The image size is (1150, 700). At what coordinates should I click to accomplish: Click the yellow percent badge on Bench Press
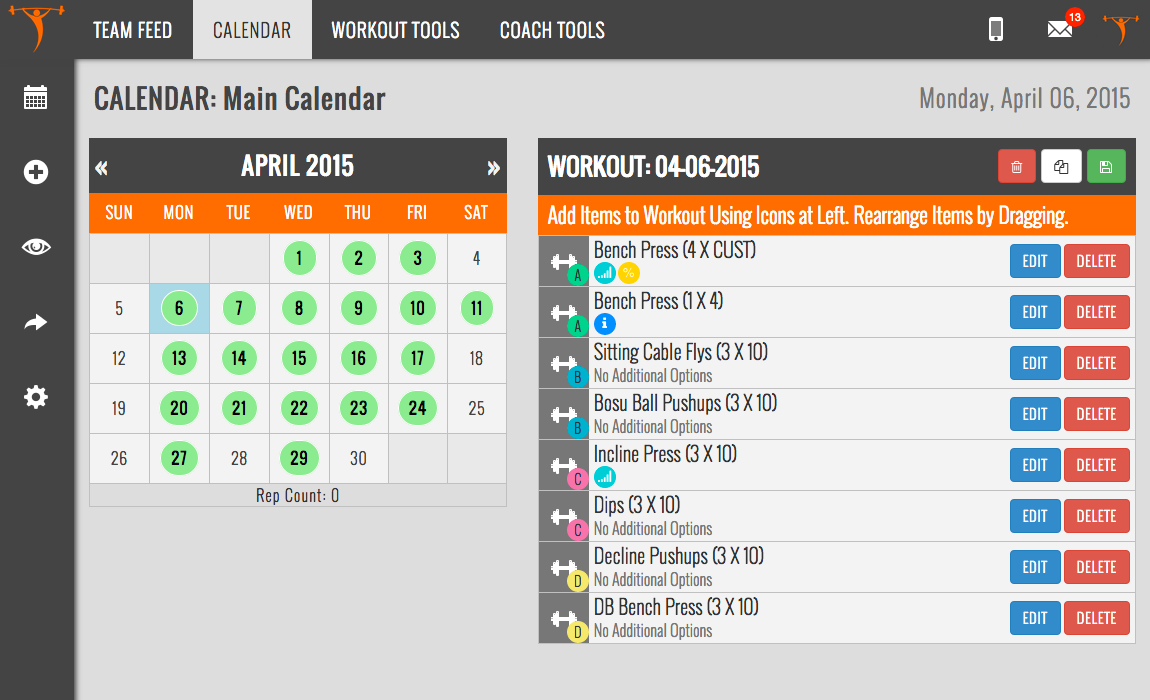click(x=629, y=272)
